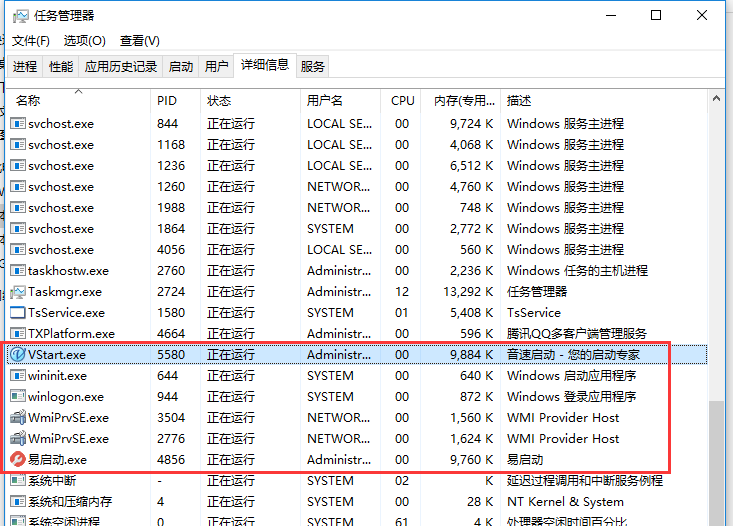Click the WmiPrvSE.exe icon with PID 2776

click(x=18, y=438)
